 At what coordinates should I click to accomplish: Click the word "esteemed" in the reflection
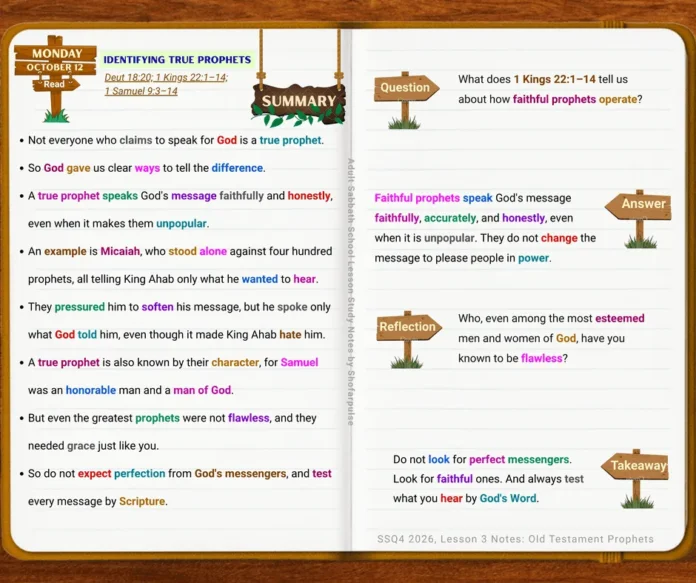(620, 318)
